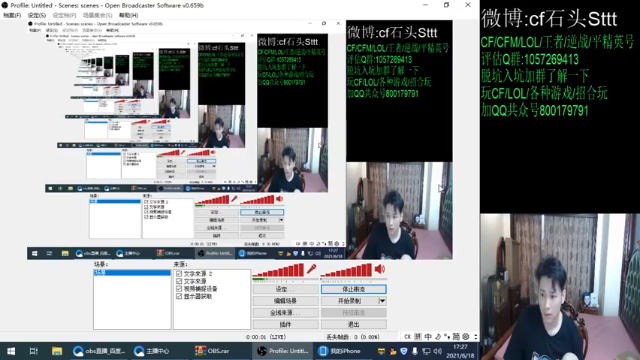Adjust the desktop audio volume bar slider
This screenshot has height=360, width=640.
[347, 270]
